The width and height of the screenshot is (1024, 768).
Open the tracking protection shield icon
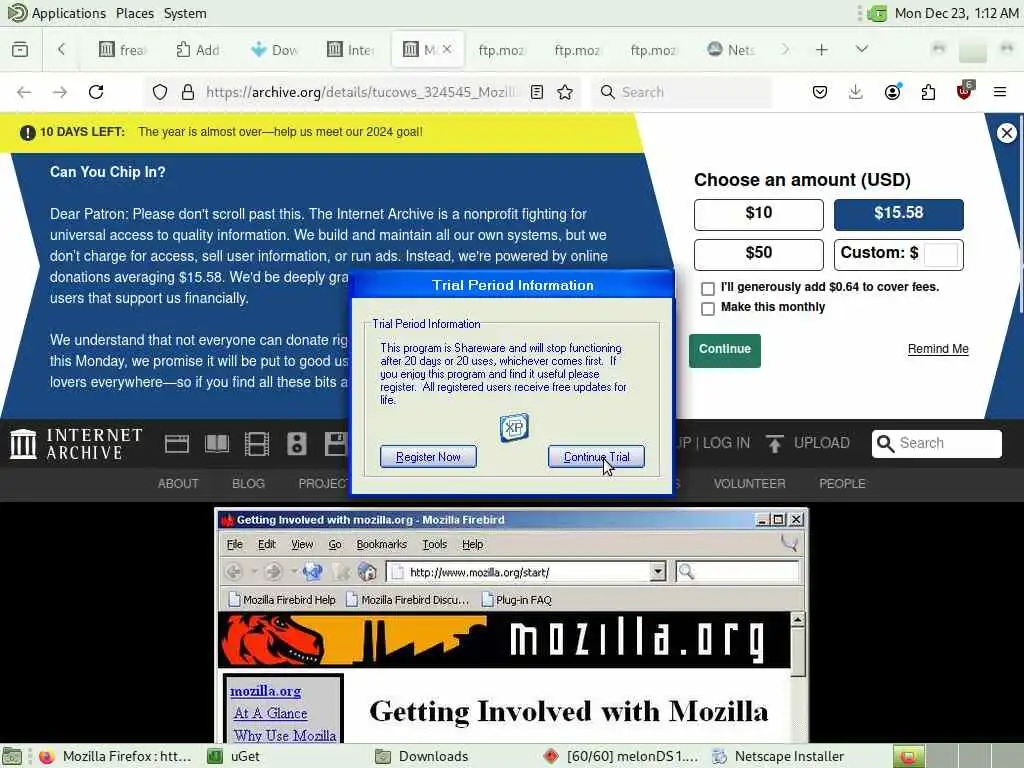tap(160, 92)
